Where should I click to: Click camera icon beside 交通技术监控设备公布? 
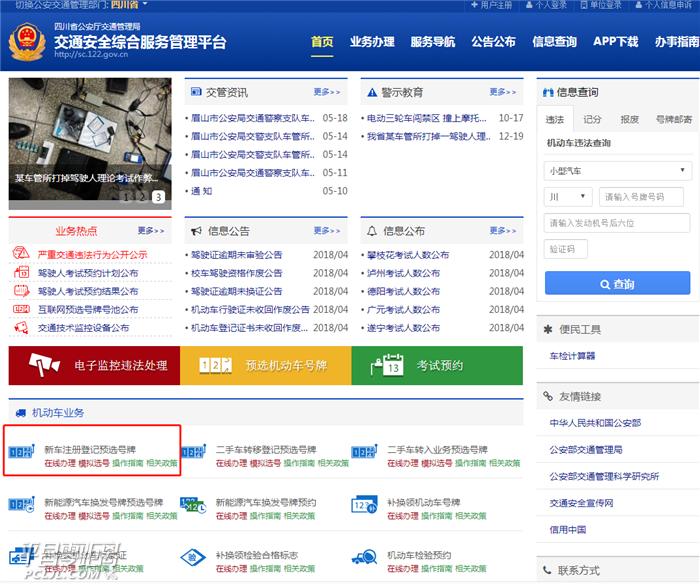(x=21, y=327)
